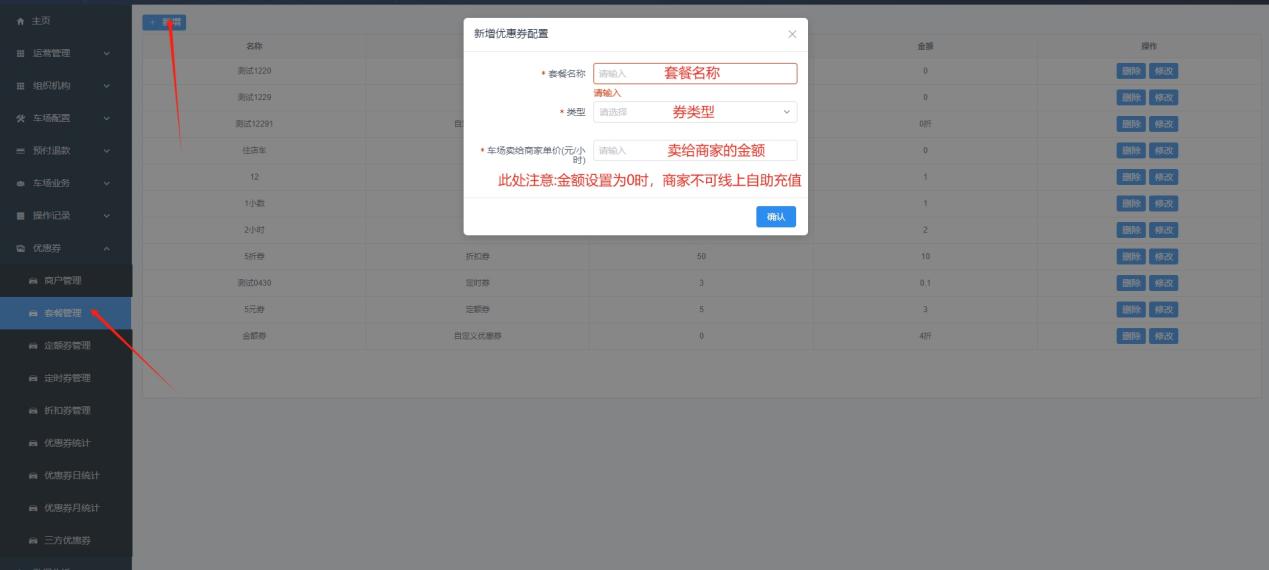Collapse the 优惠券 menu section
The image size is (1269, 570).
(x=107, y=248)
